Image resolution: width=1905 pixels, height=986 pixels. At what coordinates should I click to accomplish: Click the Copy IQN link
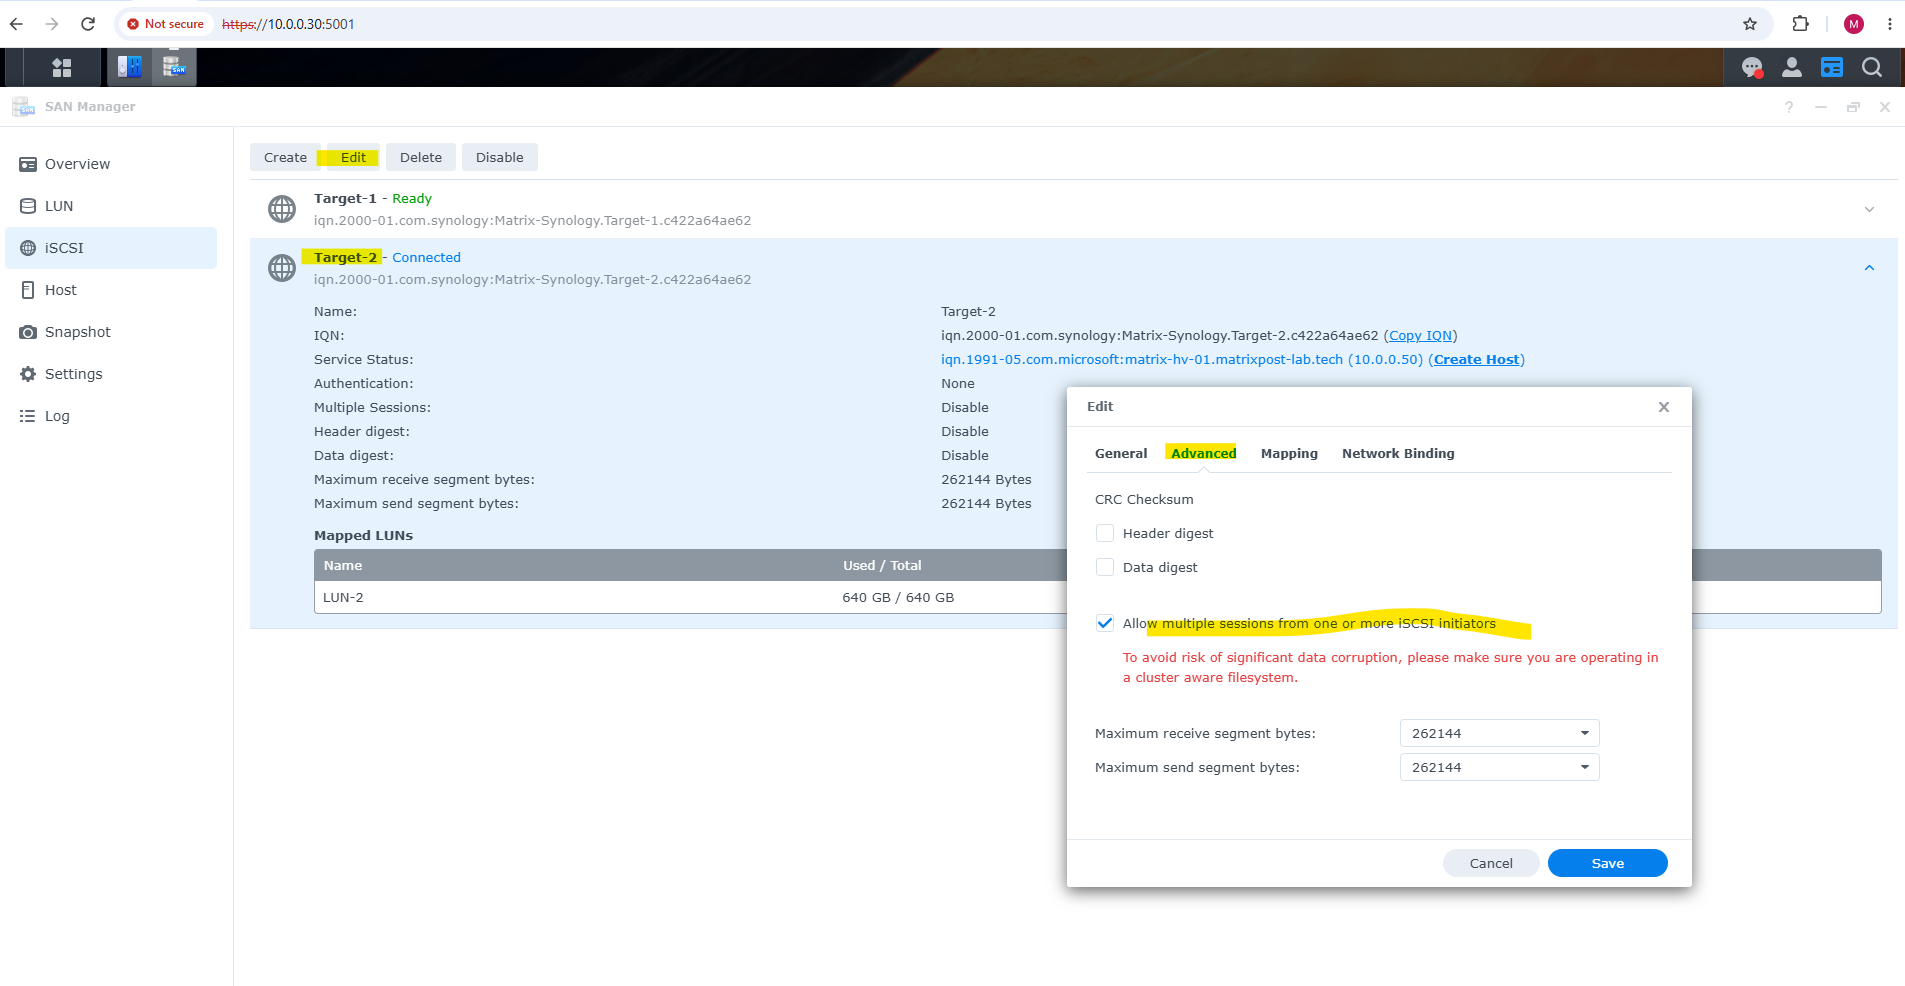click(x=1420, y=335)
